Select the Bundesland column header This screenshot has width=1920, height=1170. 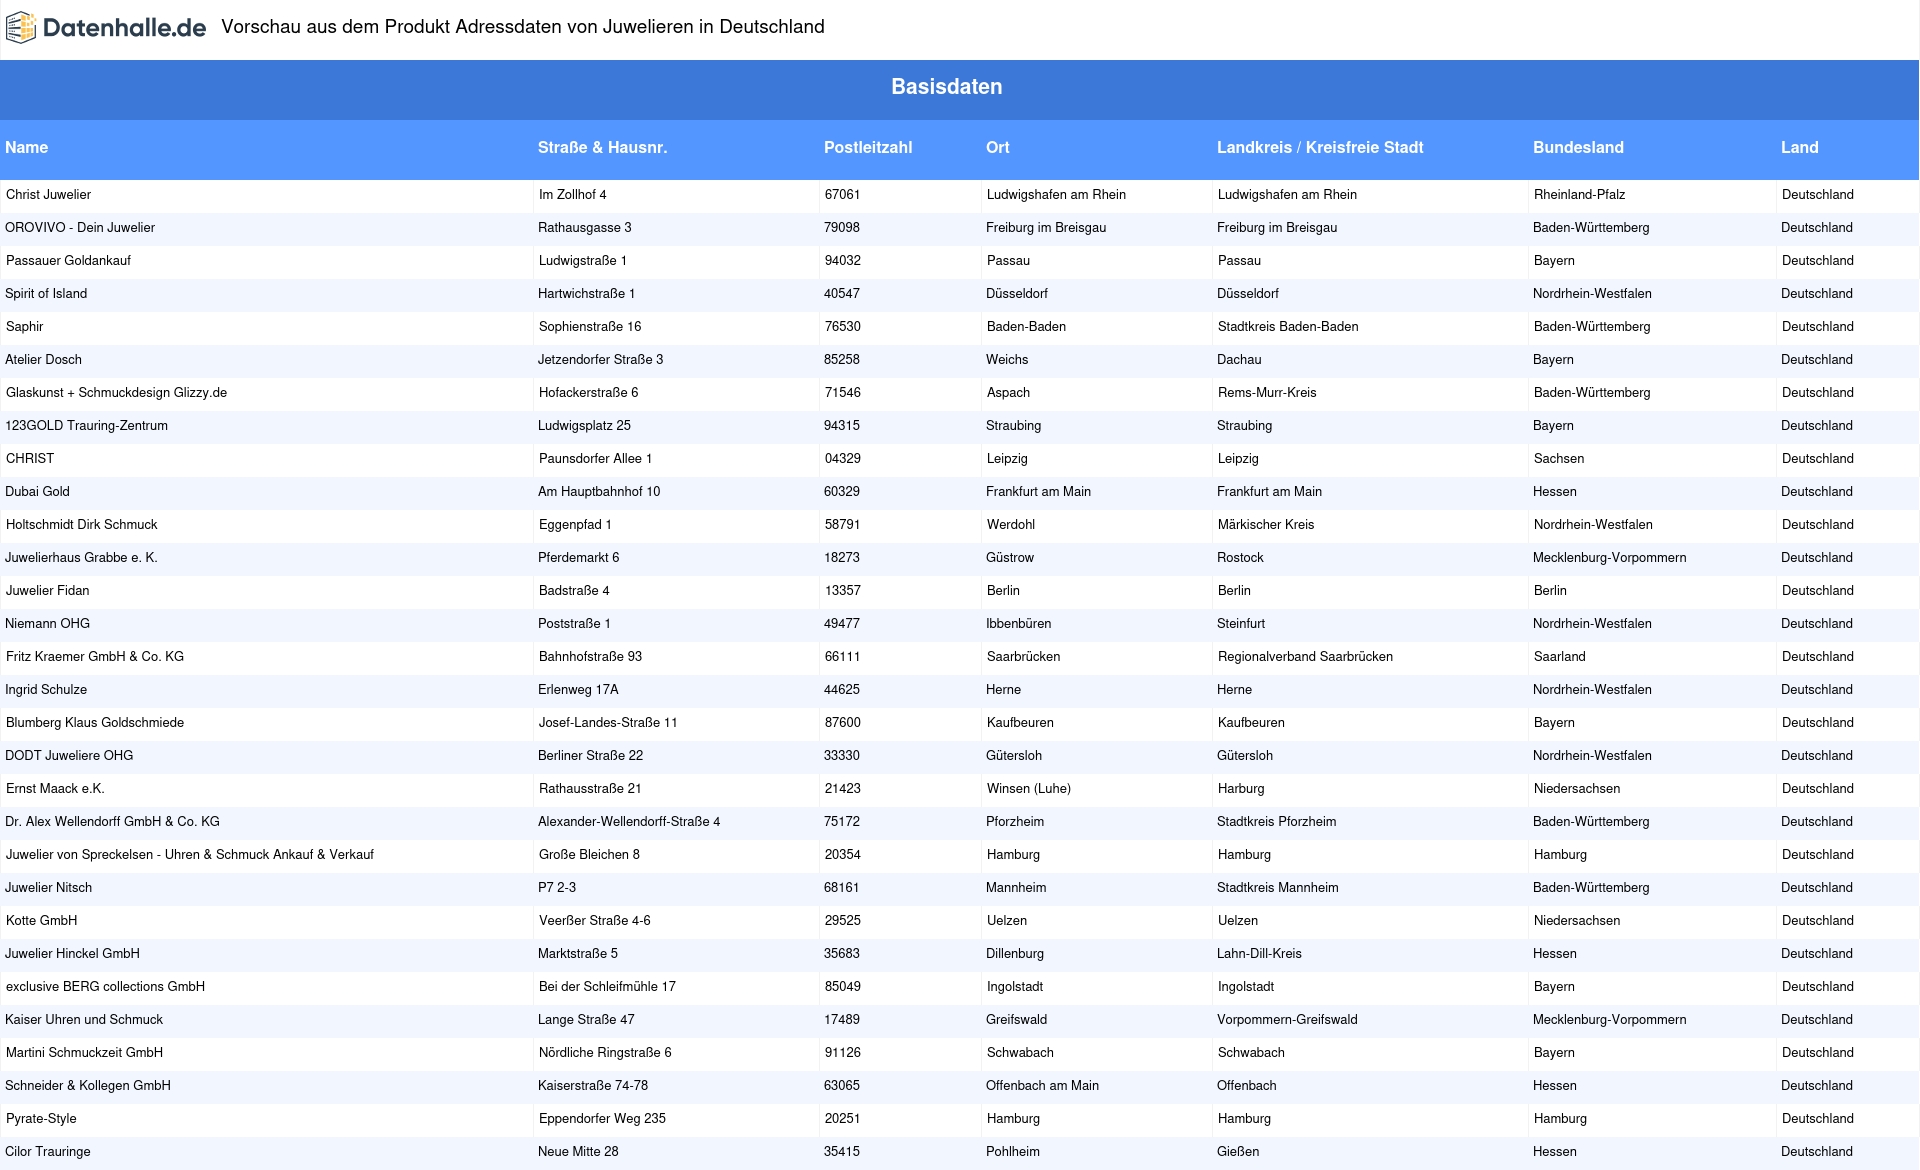point(1578,147)
